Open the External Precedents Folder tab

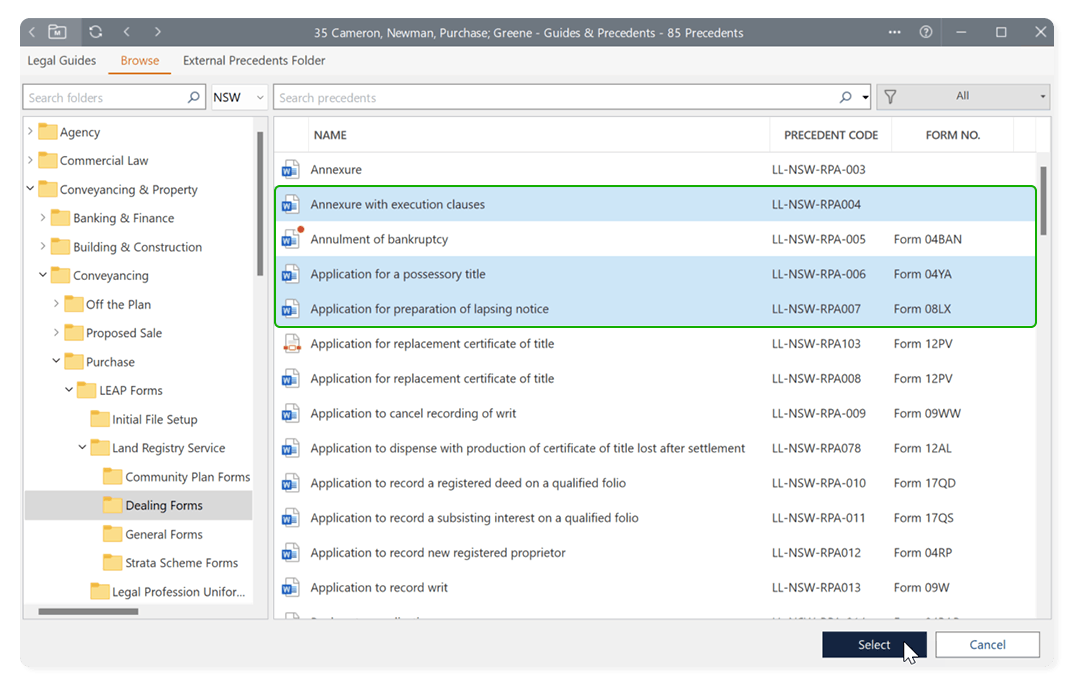point(254,60)
